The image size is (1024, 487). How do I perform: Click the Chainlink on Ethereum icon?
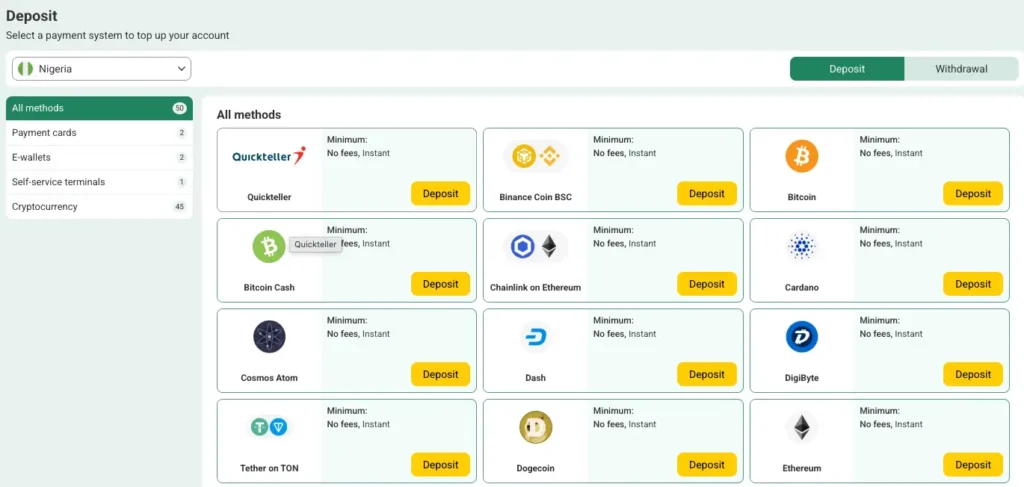tap(535, 247)
